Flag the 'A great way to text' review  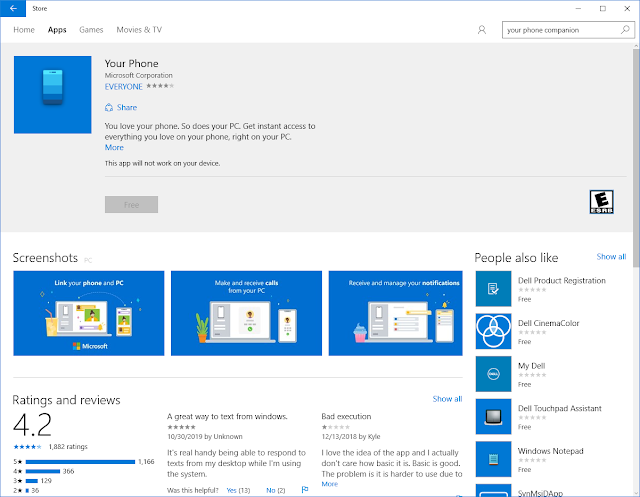[304, 490]
